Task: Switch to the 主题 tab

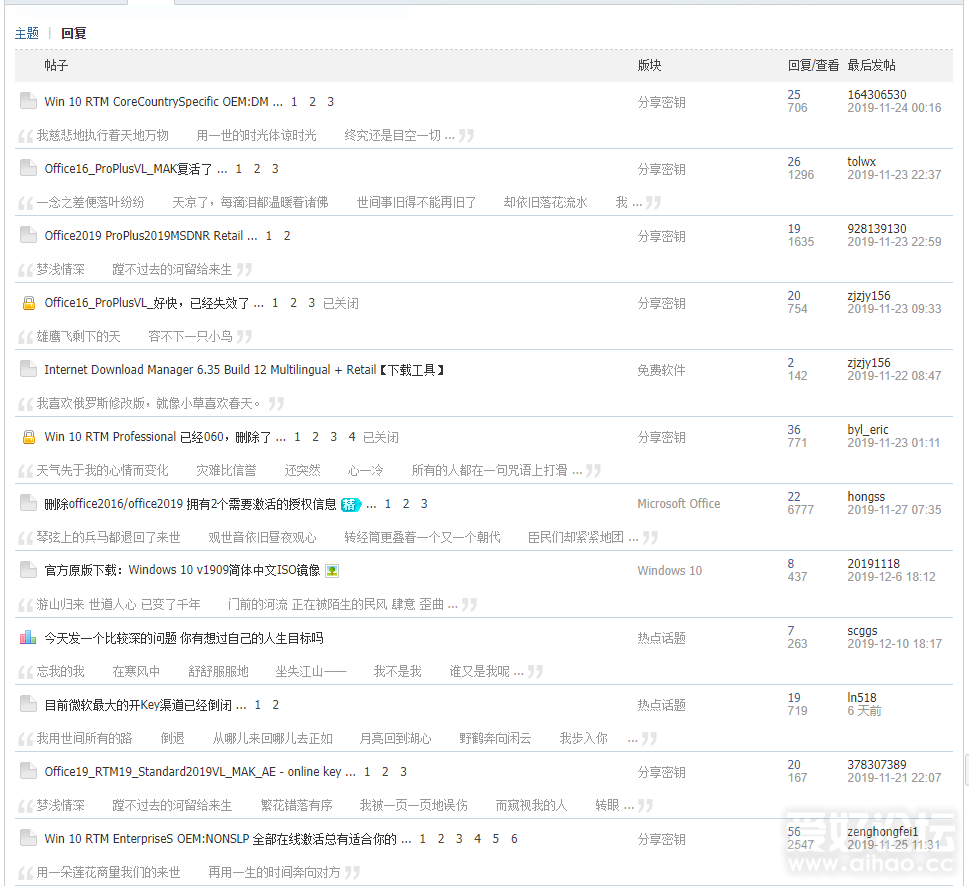Action: (x=27, y=32)
